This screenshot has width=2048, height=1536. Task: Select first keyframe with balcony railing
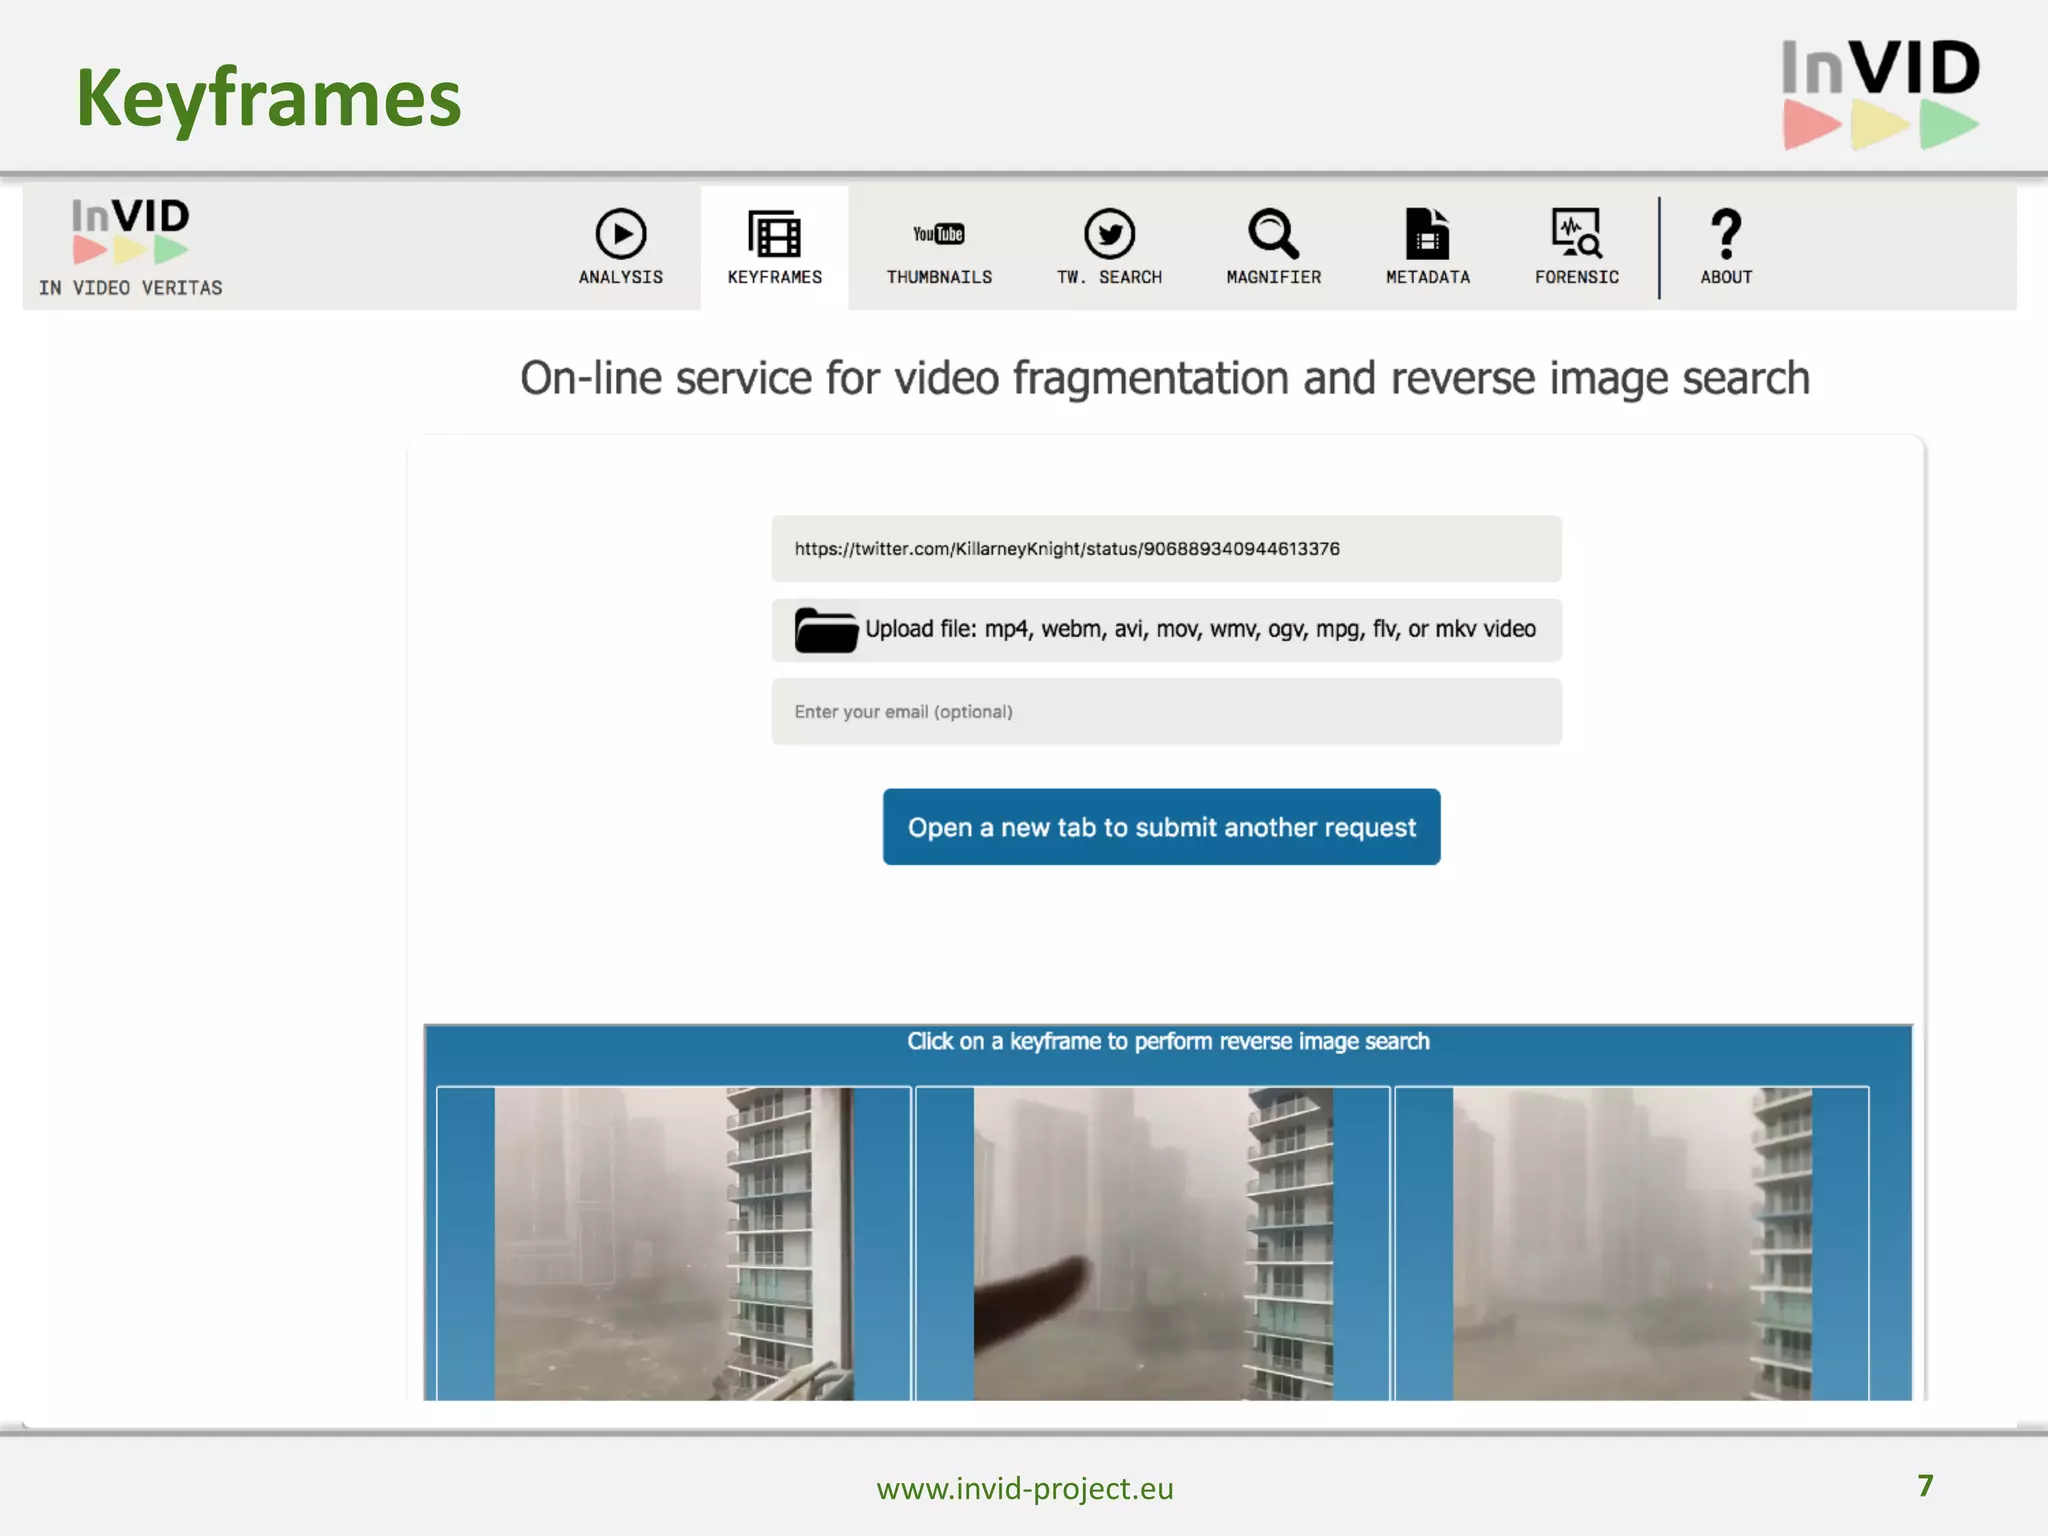674,1243
